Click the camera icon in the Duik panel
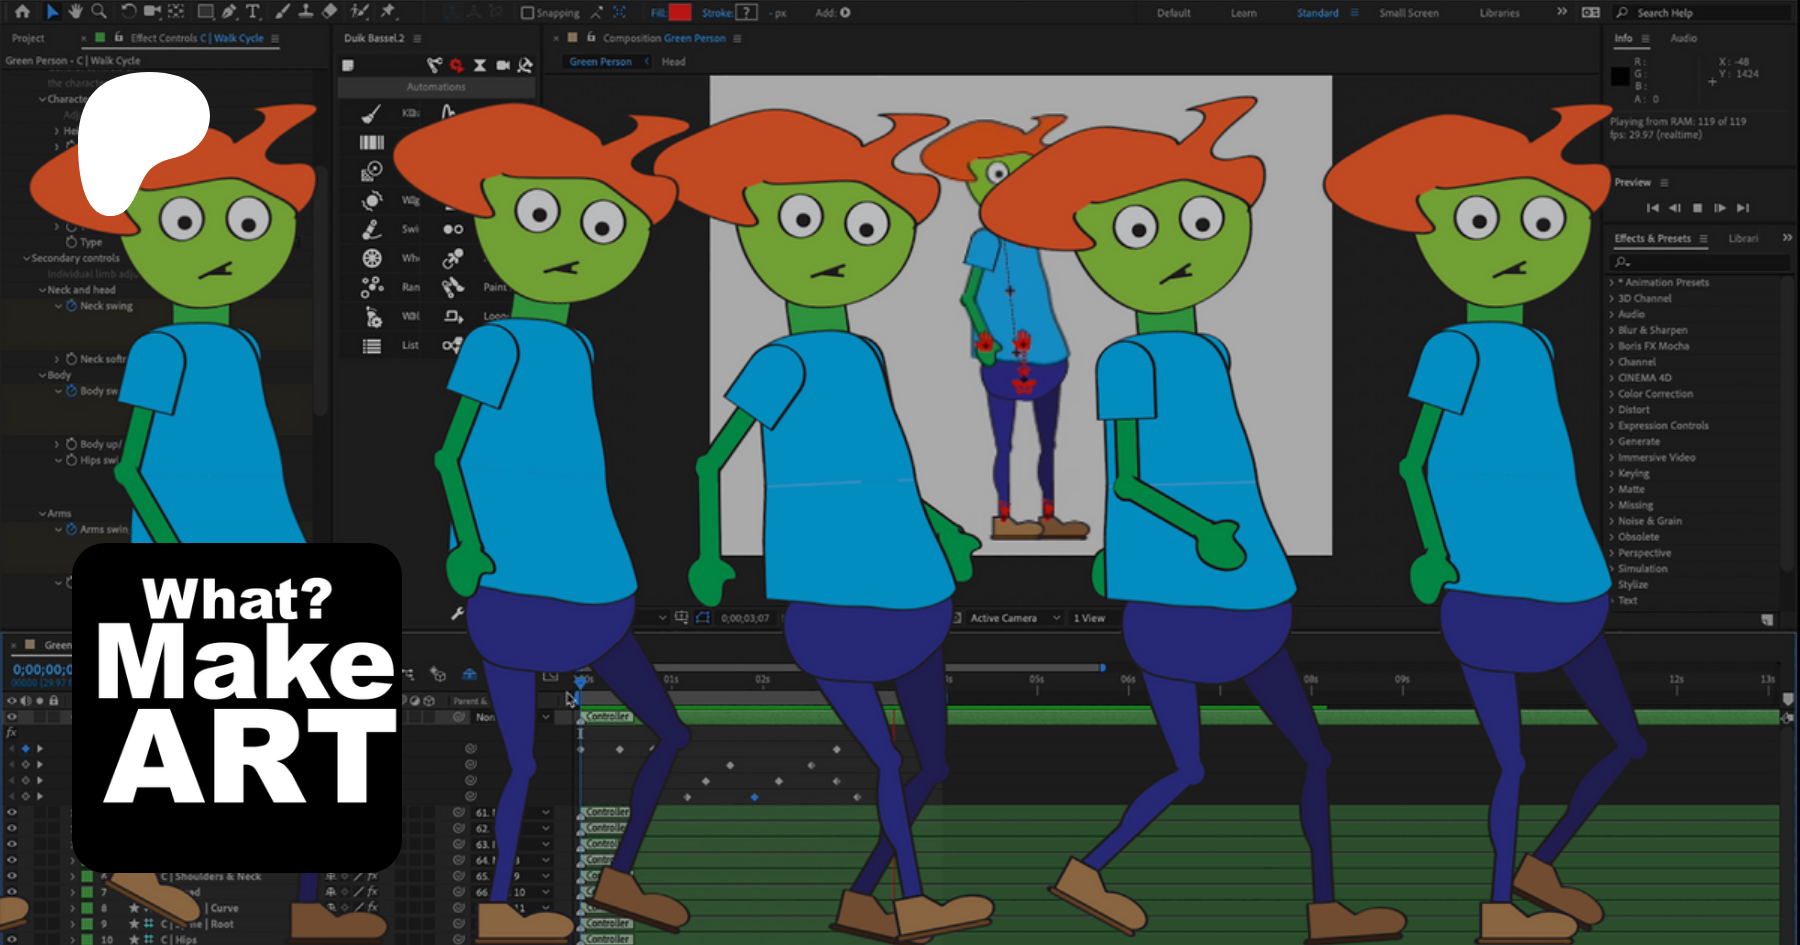The width and height of the screenshot is (1800, 945). (x=503, y=65)
